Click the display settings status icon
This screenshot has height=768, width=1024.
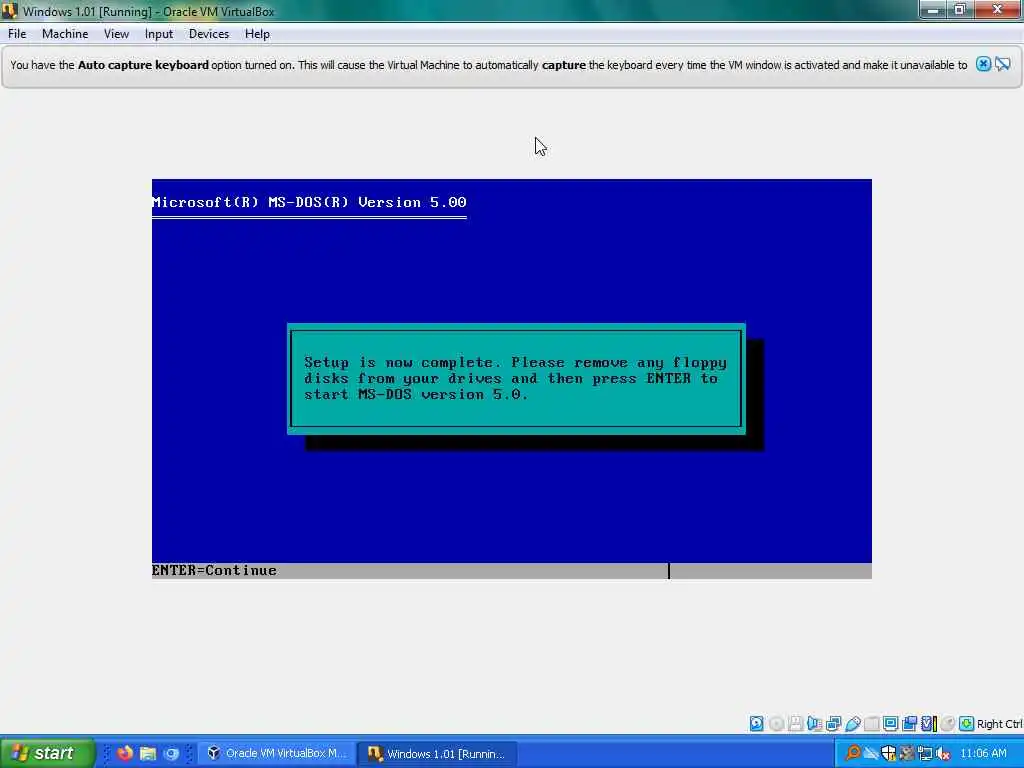coord(891,724)
